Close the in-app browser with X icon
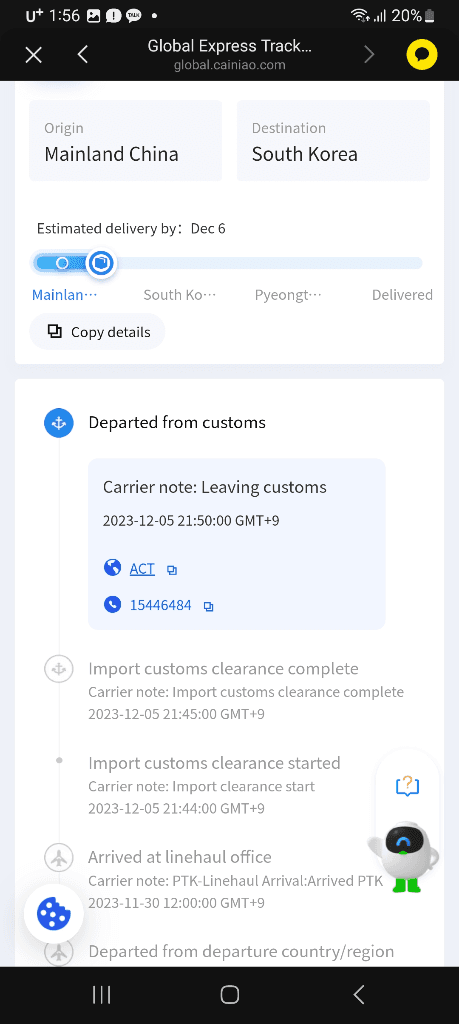Image resolution: width=459 pixels, height=1024 pixels. click(x=33, y=55)
